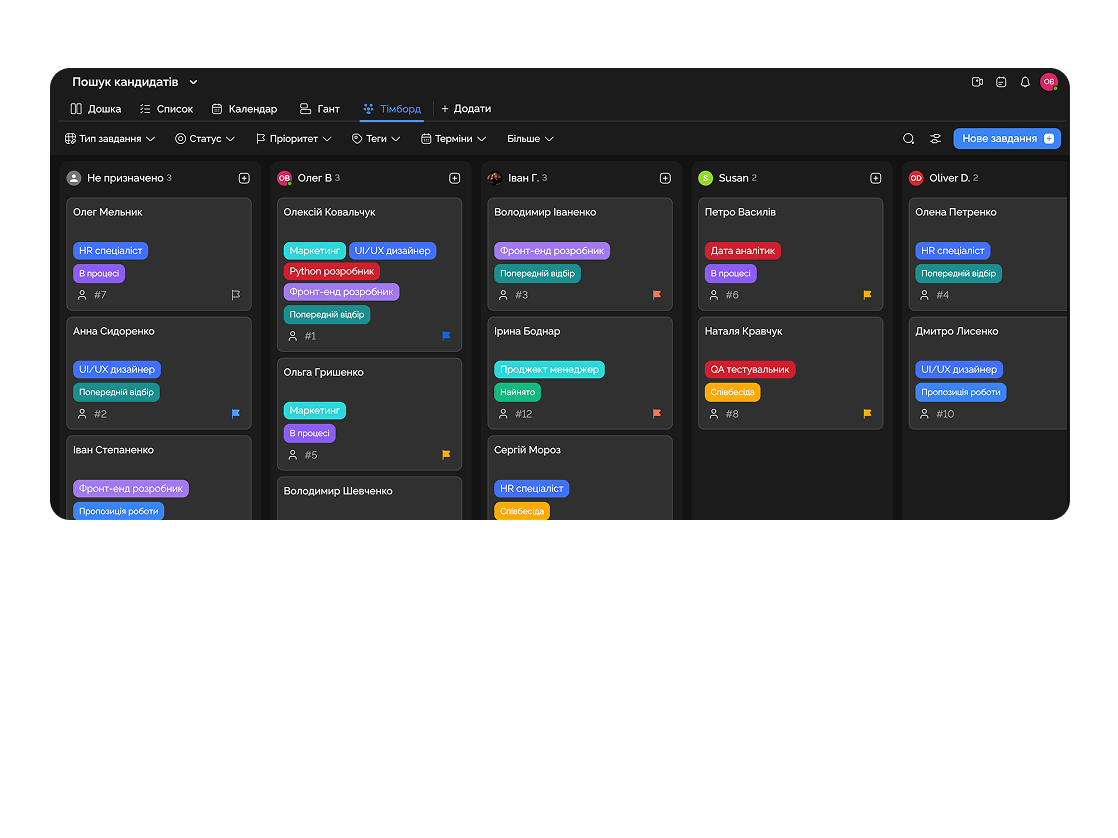Click the video call camera icon
Image resolution: width=1118 pixels, height=838 pixels.
coord(977,82)
